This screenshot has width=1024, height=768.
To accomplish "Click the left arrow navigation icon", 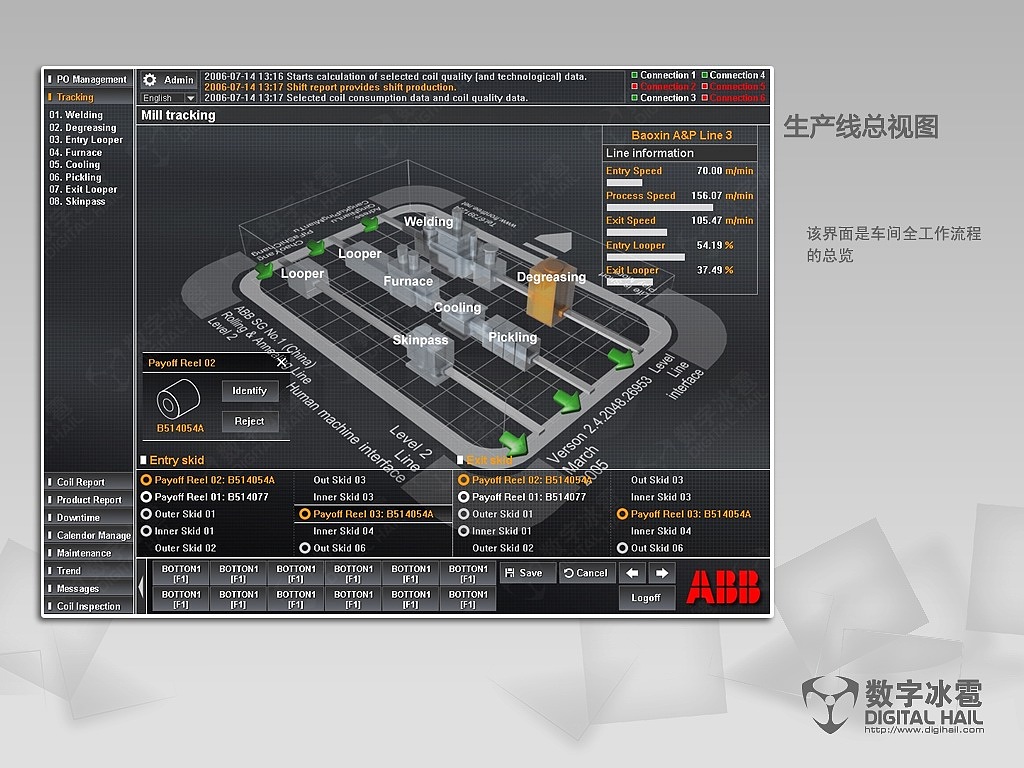I will point(632,572).
